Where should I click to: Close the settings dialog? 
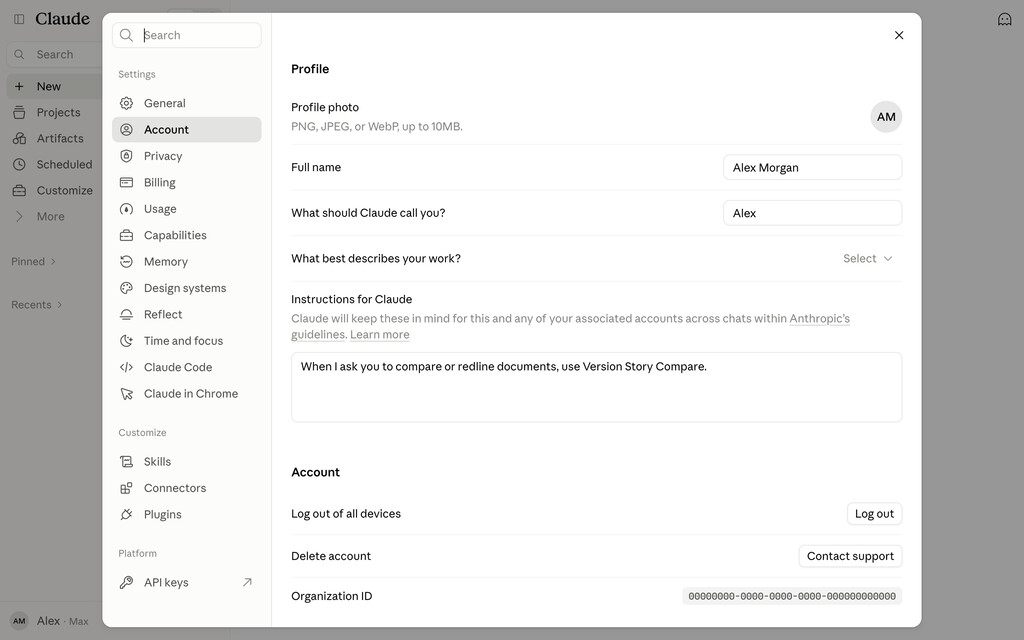(x=899, y=35)
